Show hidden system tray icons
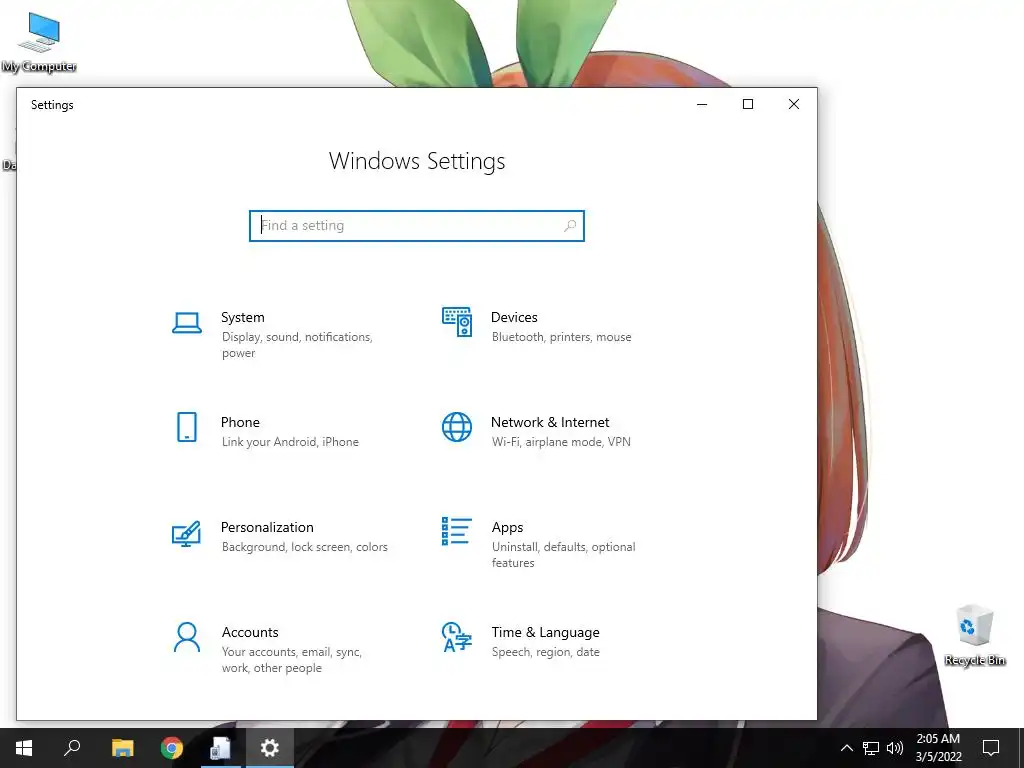The width and height of the screenshot is (1024, 768). pyautogui.click(x=846, y=748)
